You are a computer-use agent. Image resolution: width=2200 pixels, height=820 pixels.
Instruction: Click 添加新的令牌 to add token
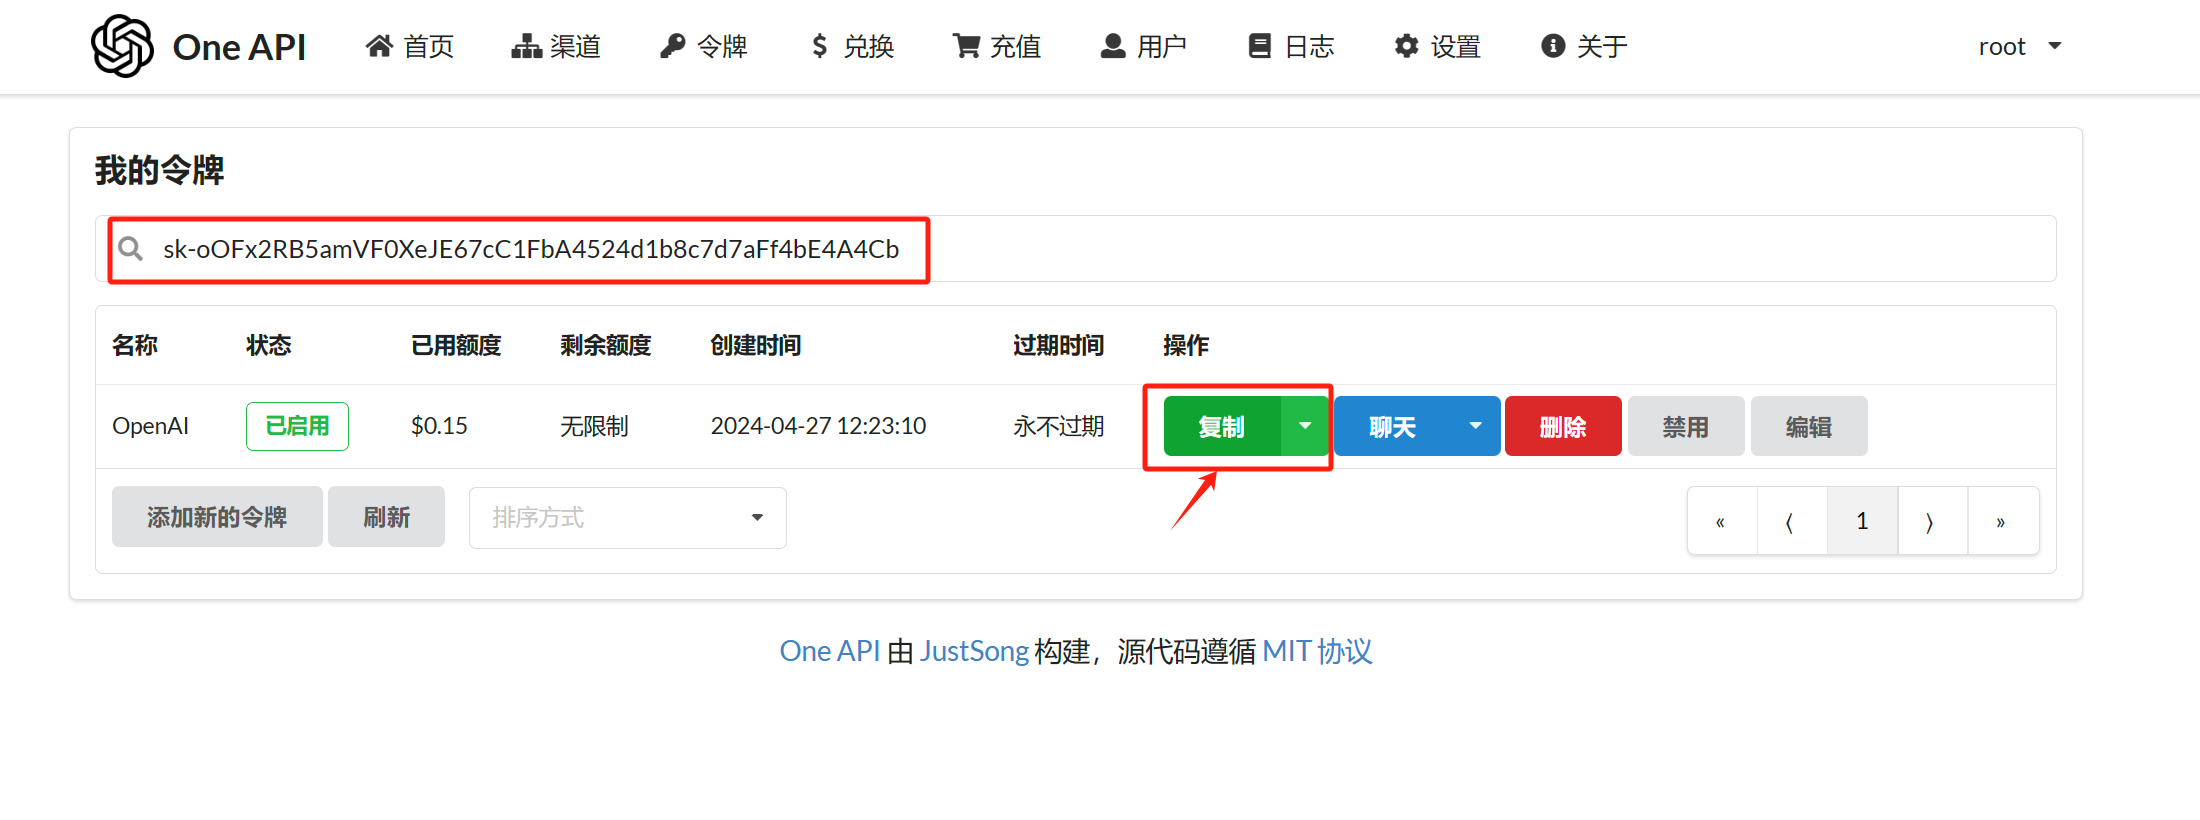coord(217,517)
